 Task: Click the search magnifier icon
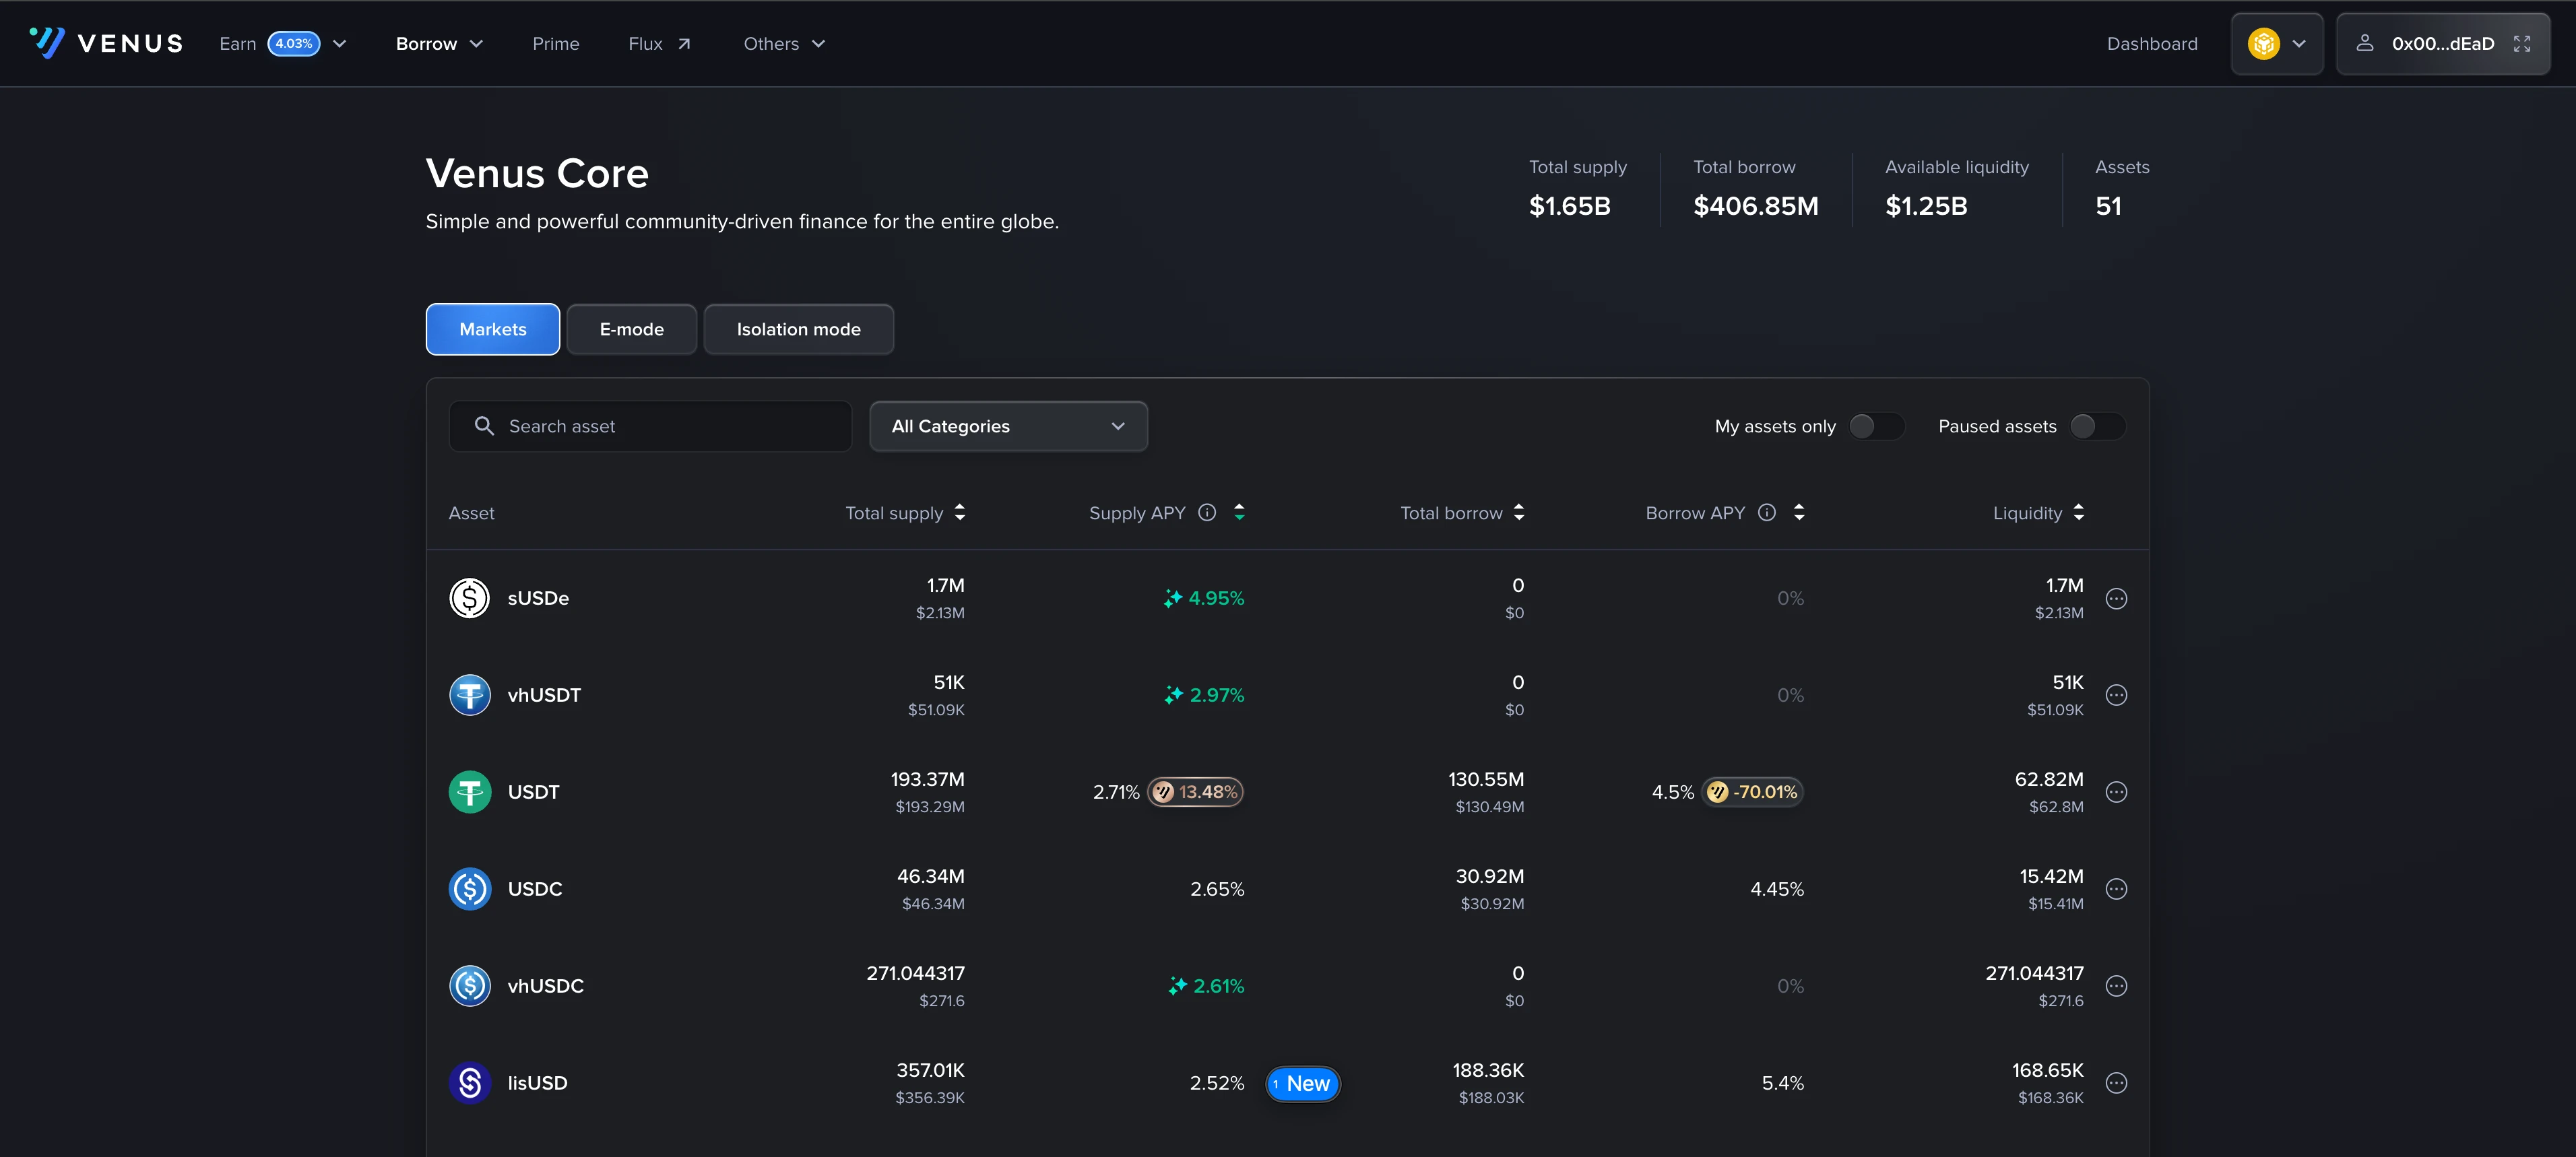click(484, 426)
